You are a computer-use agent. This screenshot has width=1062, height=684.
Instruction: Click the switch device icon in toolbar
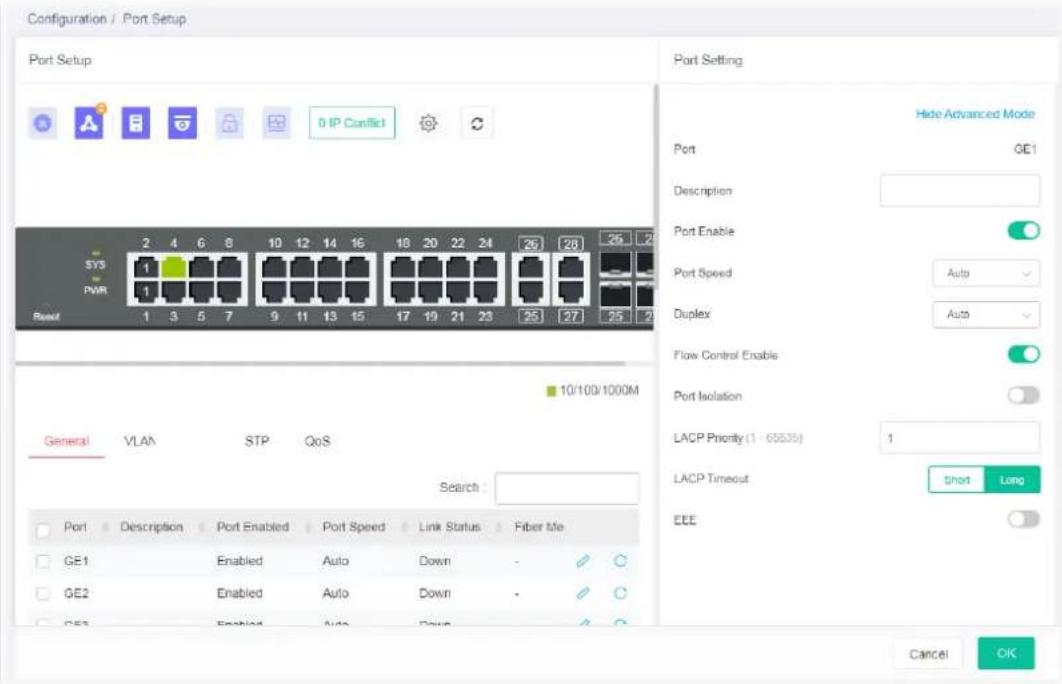[135, 123]
